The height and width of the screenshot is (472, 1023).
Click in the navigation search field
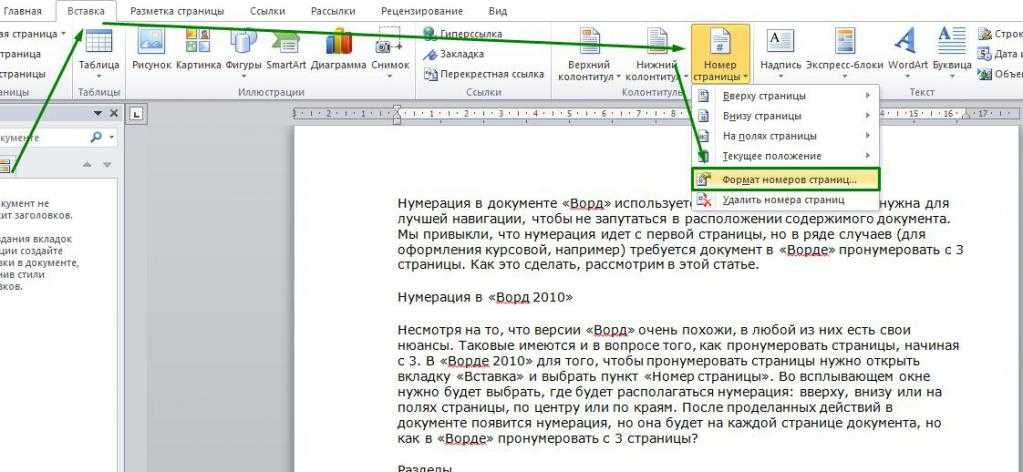pos(44,138)
